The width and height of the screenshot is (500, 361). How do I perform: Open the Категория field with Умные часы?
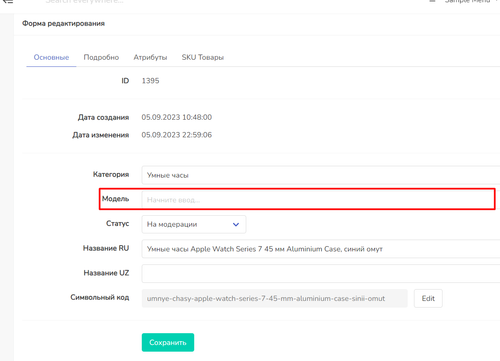(321, 175)
